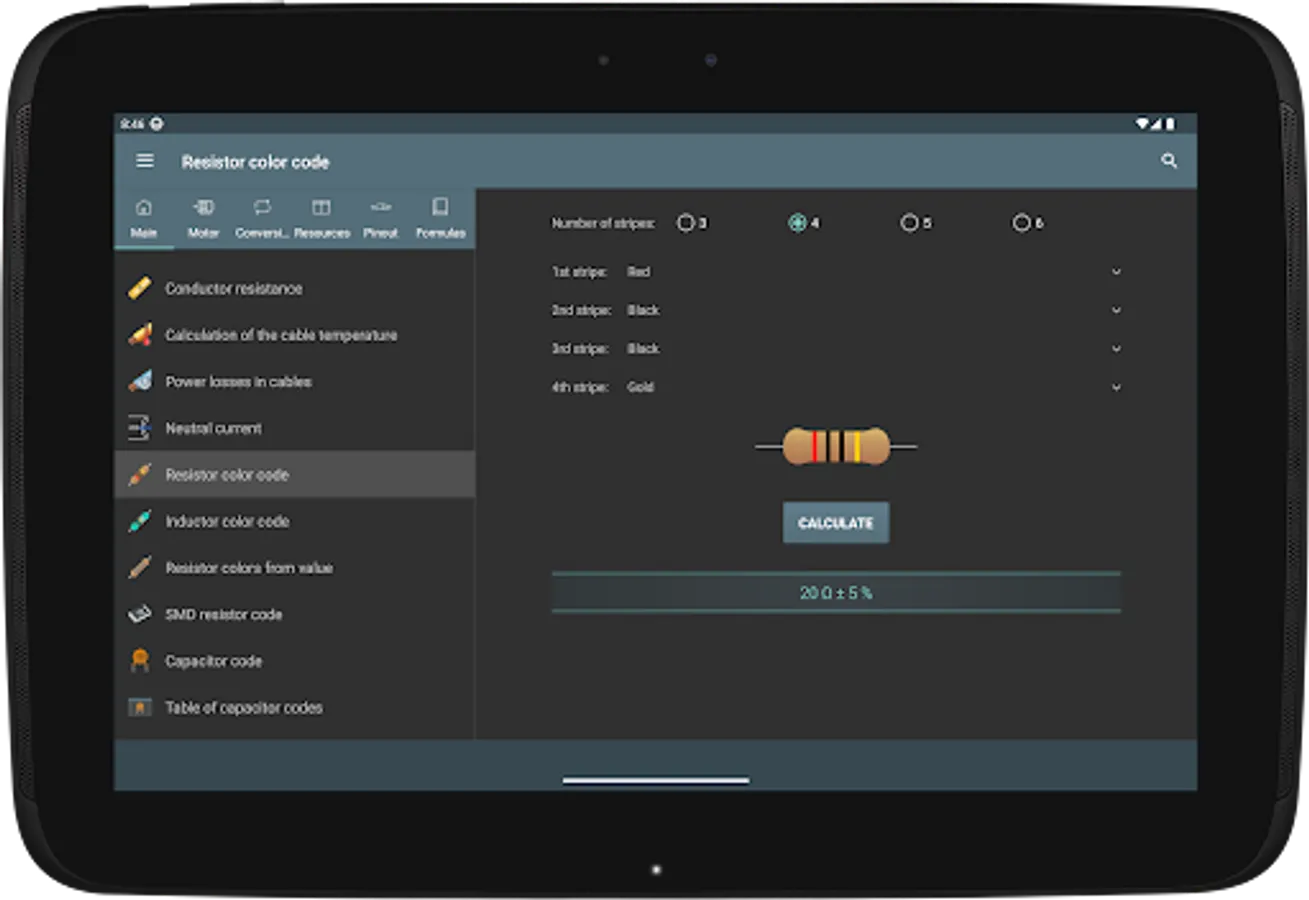
Task: Open the hamburger navigation menu
Action: [x=145, y=161]
